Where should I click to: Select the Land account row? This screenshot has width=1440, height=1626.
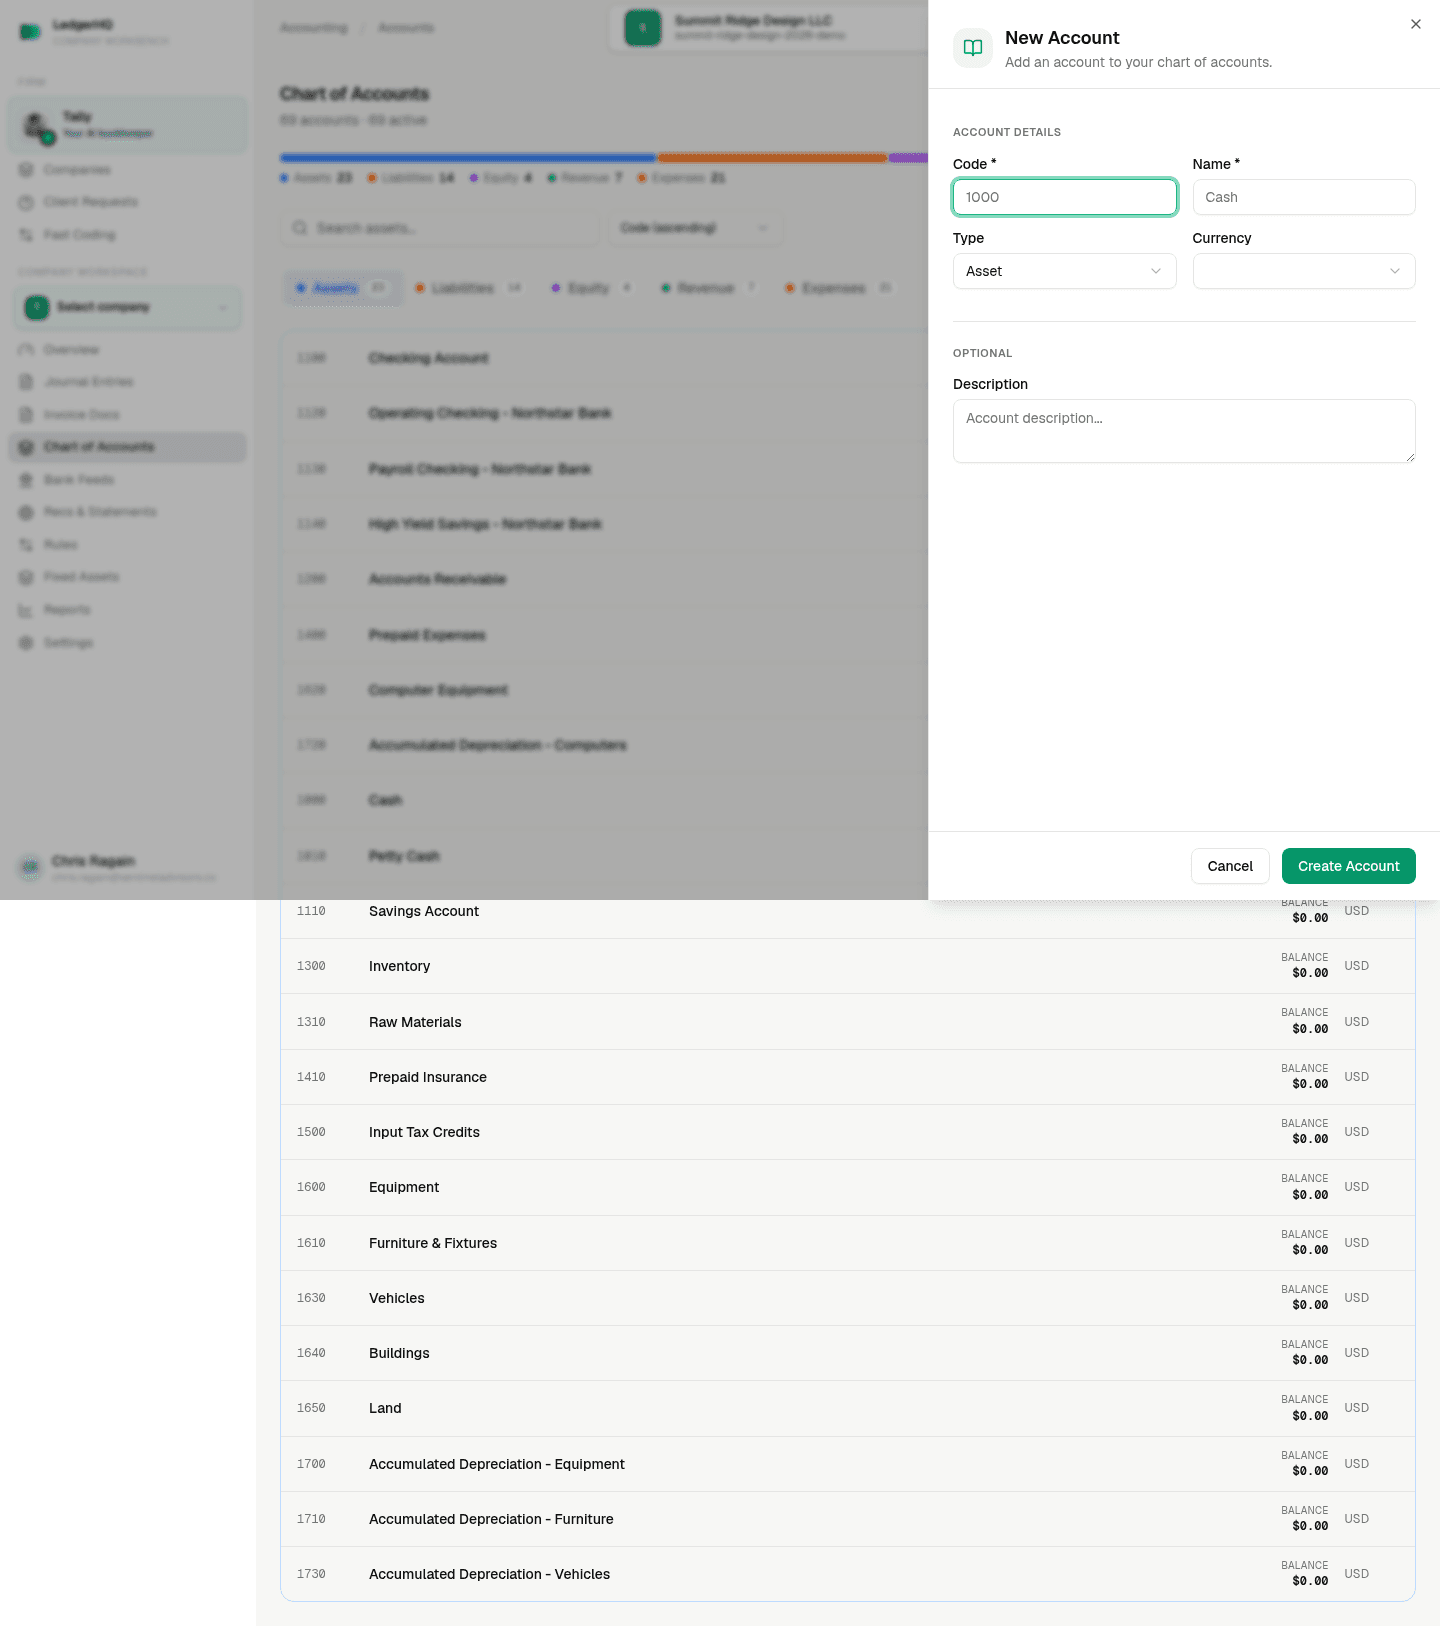[x=848, y=1408]
